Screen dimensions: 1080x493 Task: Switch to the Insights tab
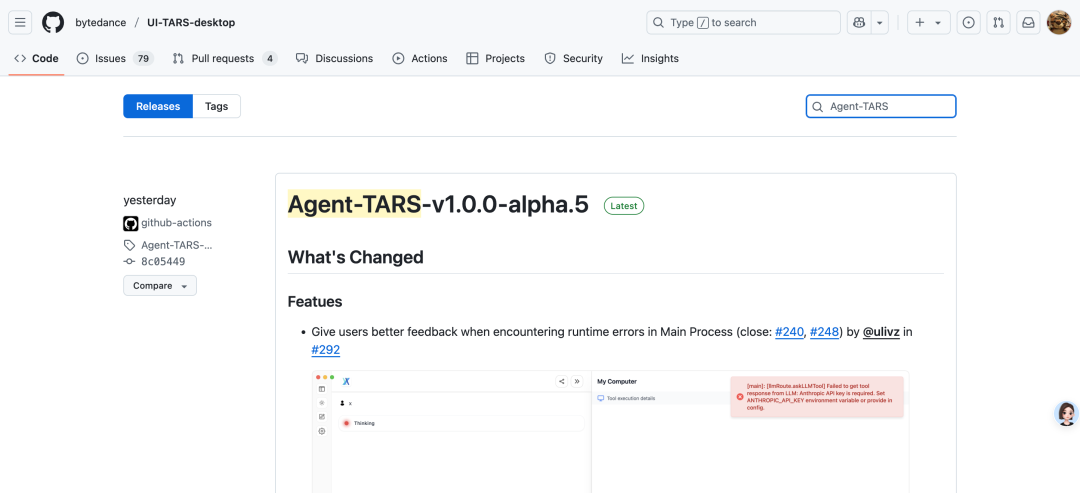[650, 59]
